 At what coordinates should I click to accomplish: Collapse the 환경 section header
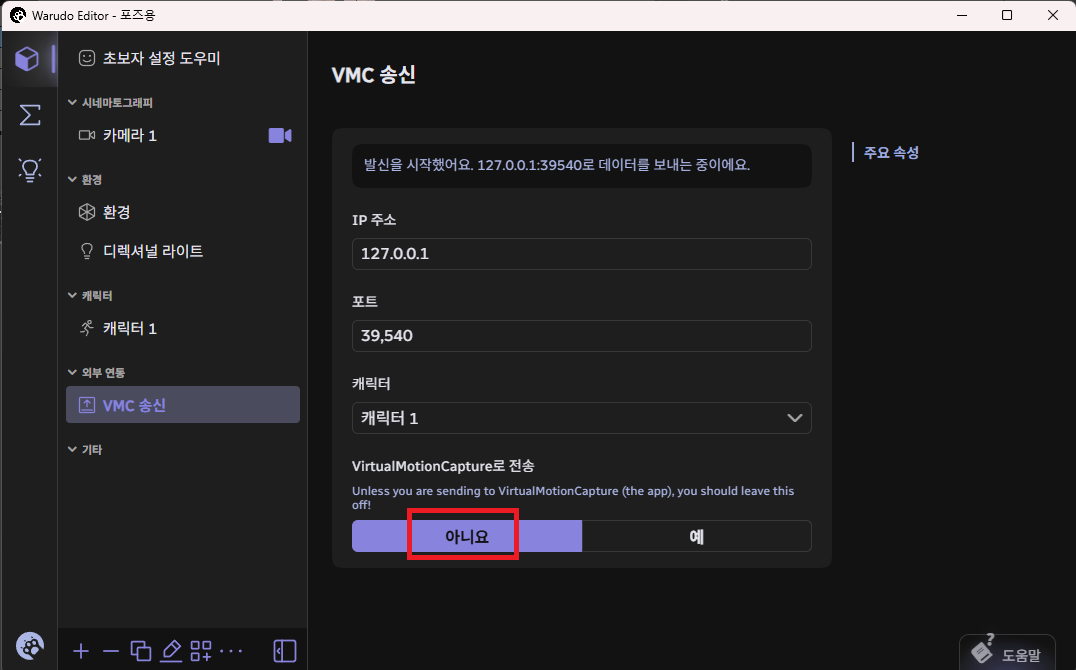(85, 179)
